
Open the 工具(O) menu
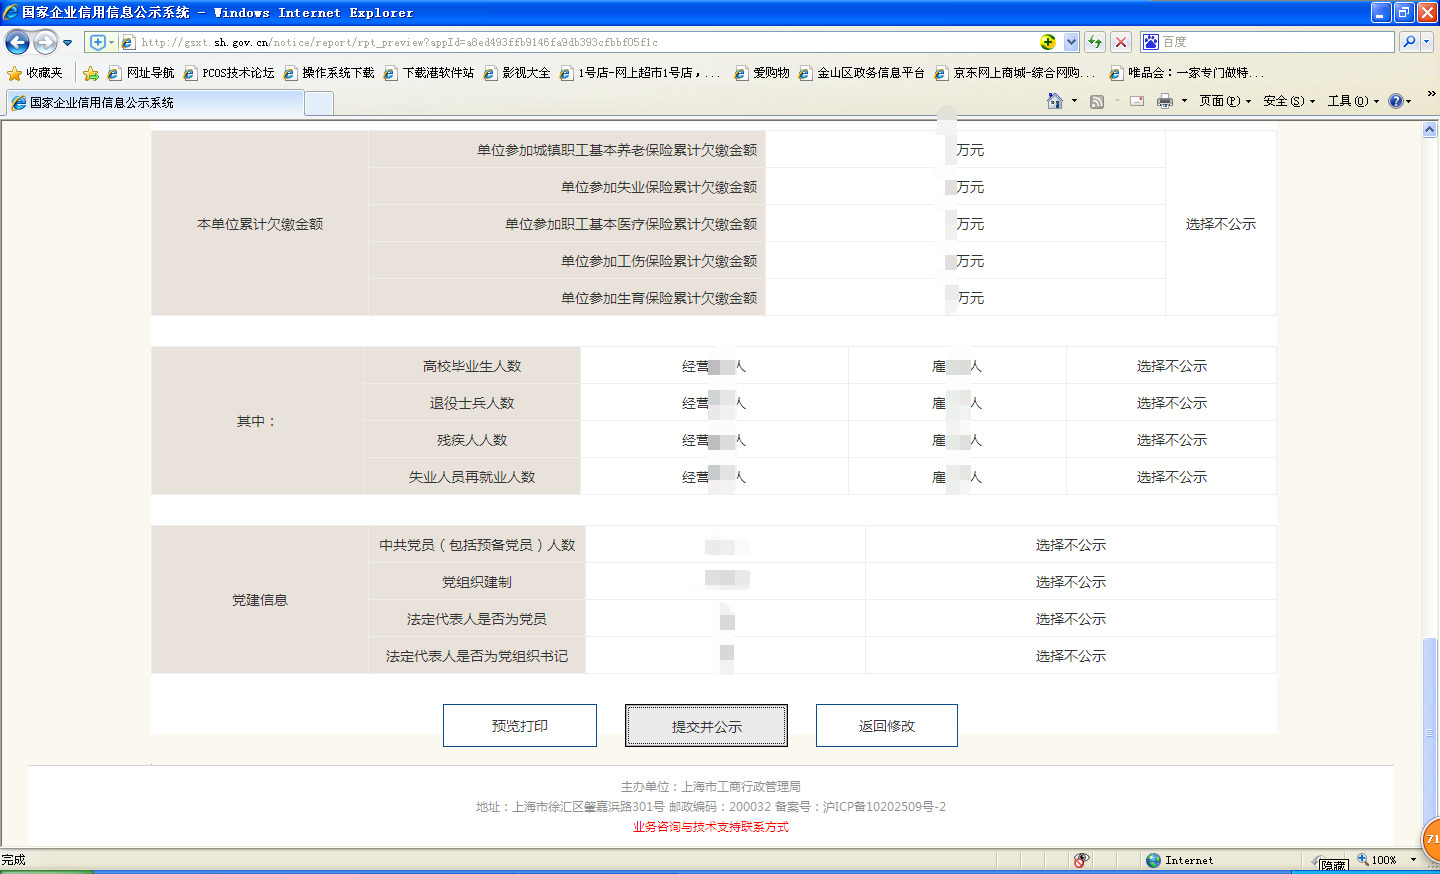(1352, 101)
